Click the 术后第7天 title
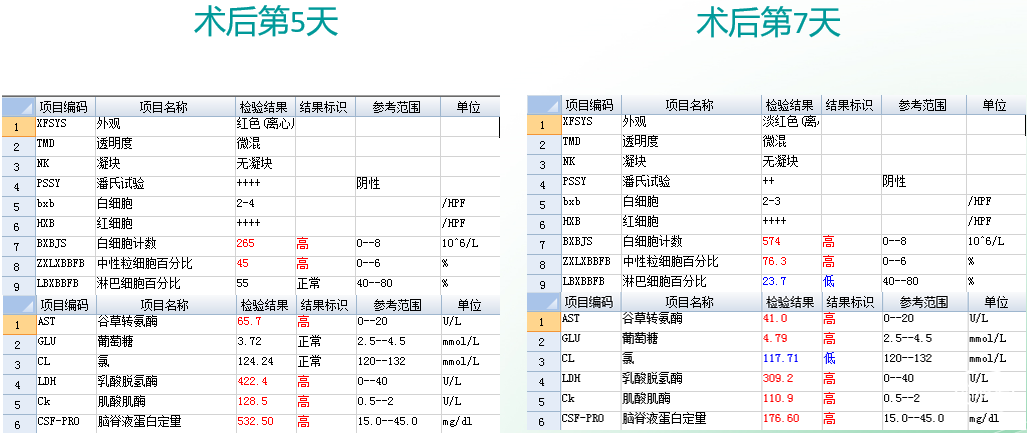The height and width of the screenshot is (433, 1027). (768, 24)
